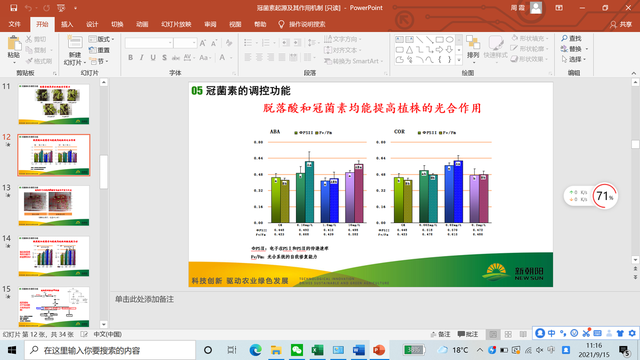Toggle Underline formatting
Image resolution: width=640 pixels, height=360 pixels.
153,58
